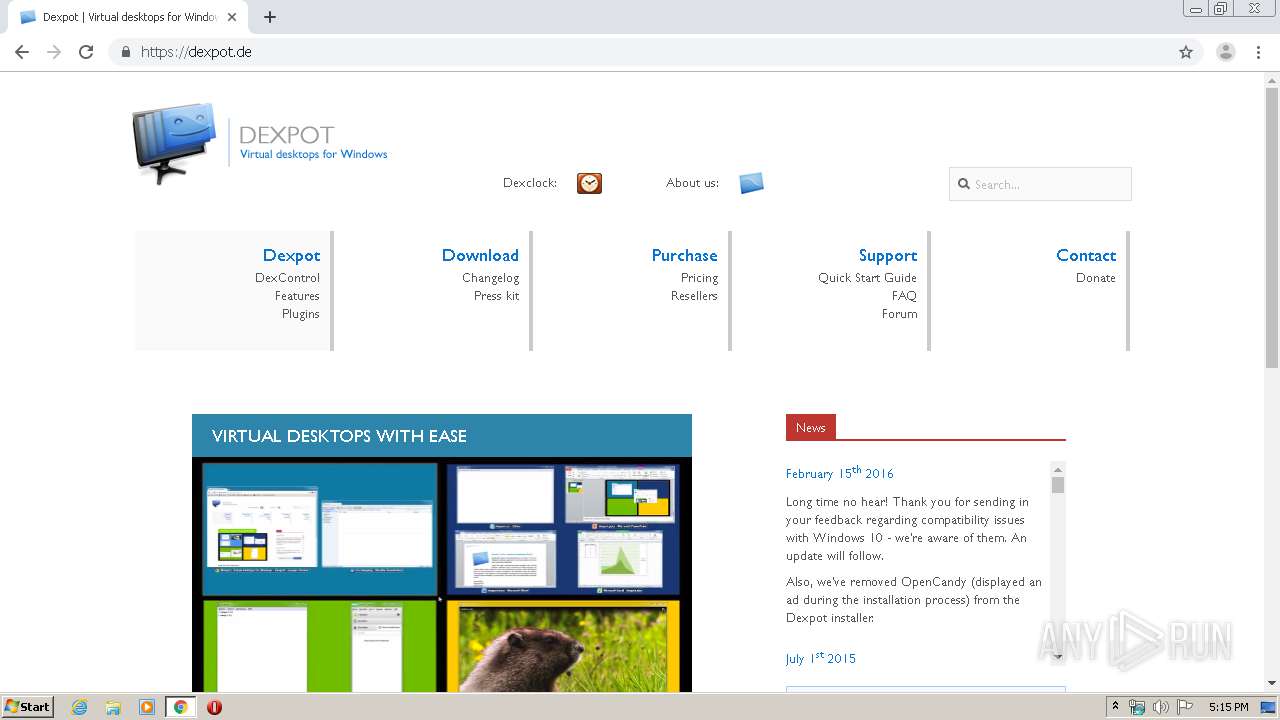Click the taskbar clock showing 5:15 PM
This screenshot has height=720, width=1280.
point(1228,707)
